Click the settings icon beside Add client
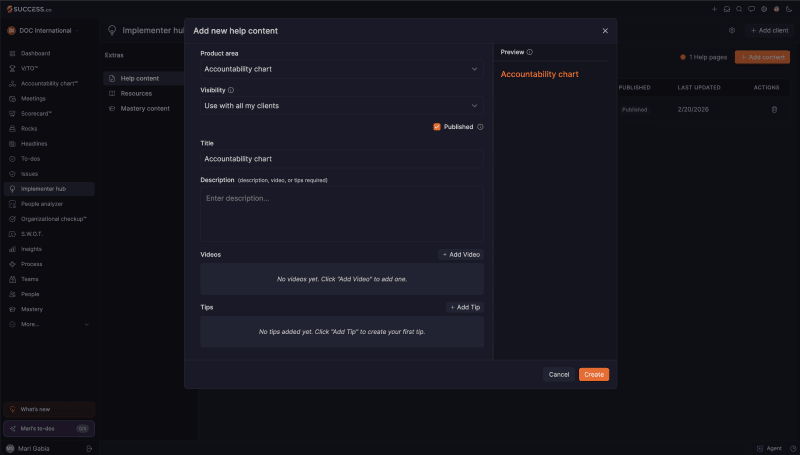800x455 pixels. point(732,31)
